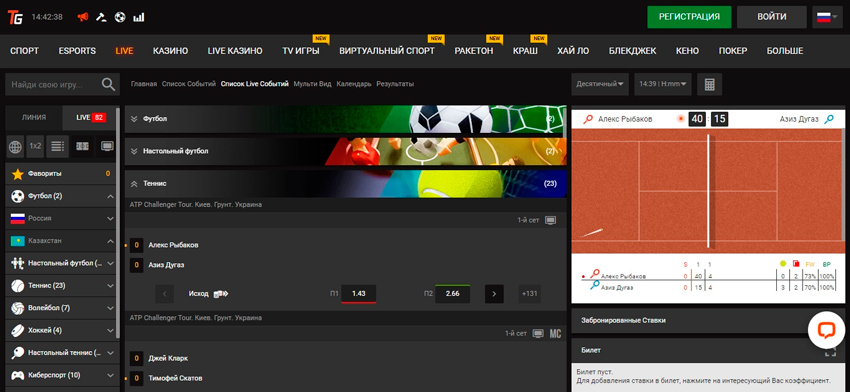This screenshot has height=392, width=850.
Task: Open live tracker icon for Рыбаков match
Action: 551,220
